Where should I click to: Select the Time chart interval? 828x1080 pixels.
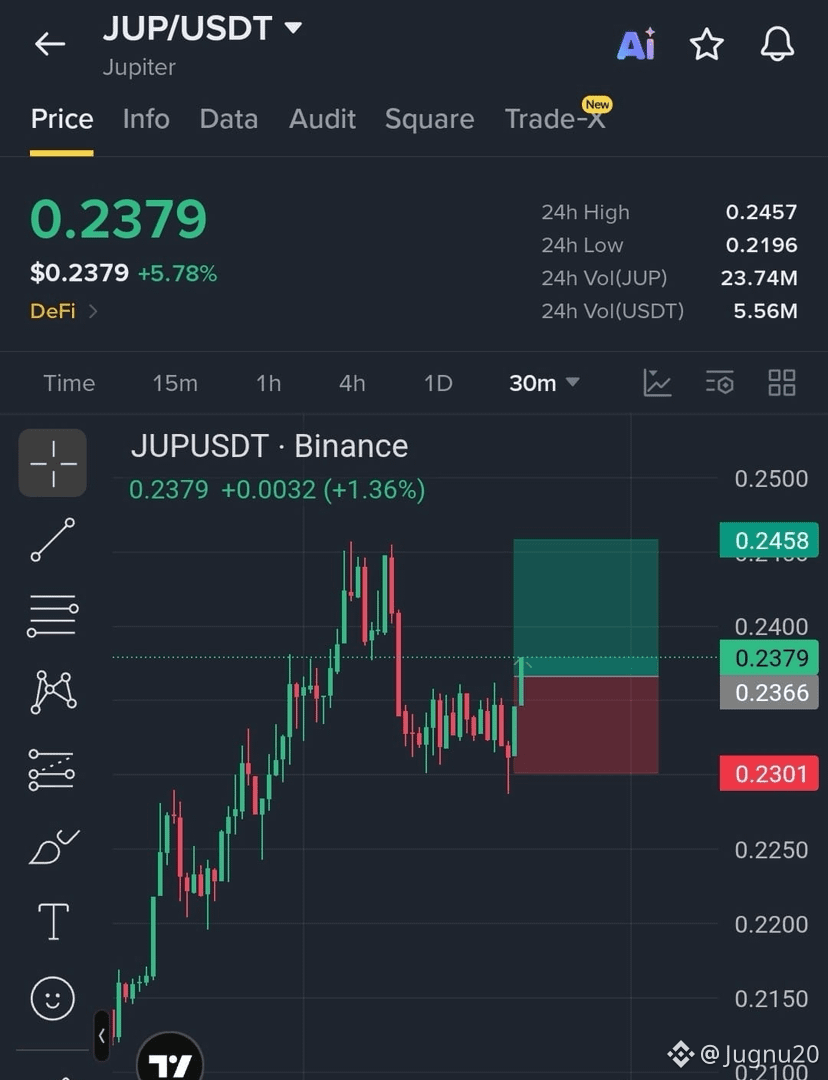point(69,383)
